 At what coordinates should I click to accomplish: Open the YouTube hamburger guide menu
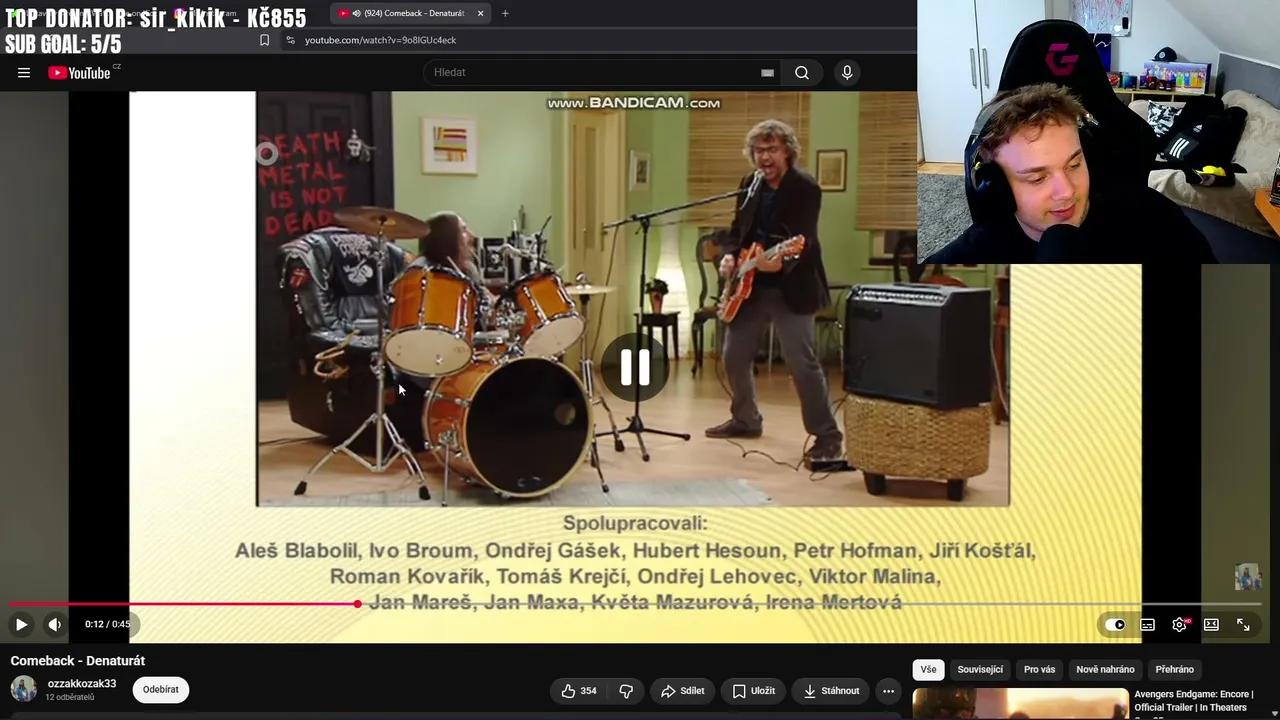(x=24, y=72)
